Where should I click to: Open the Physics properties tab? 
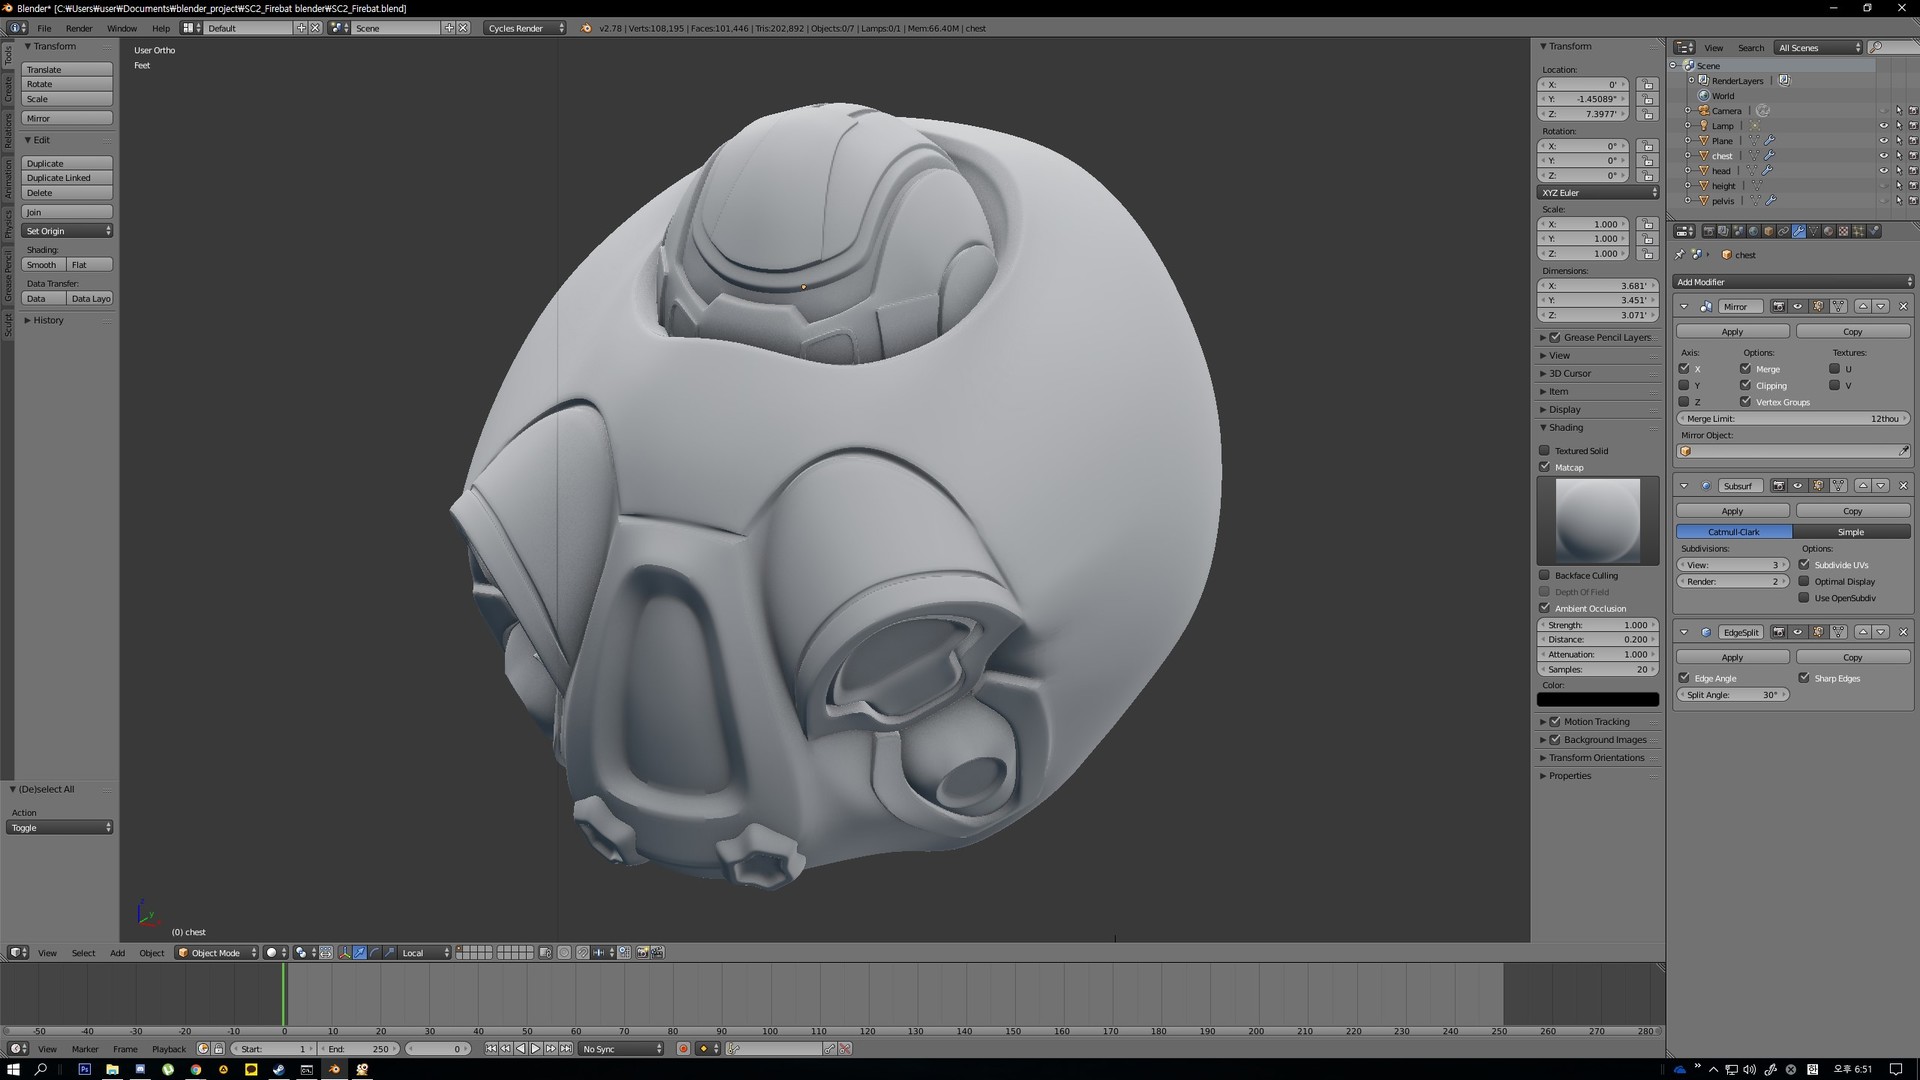1874,230
